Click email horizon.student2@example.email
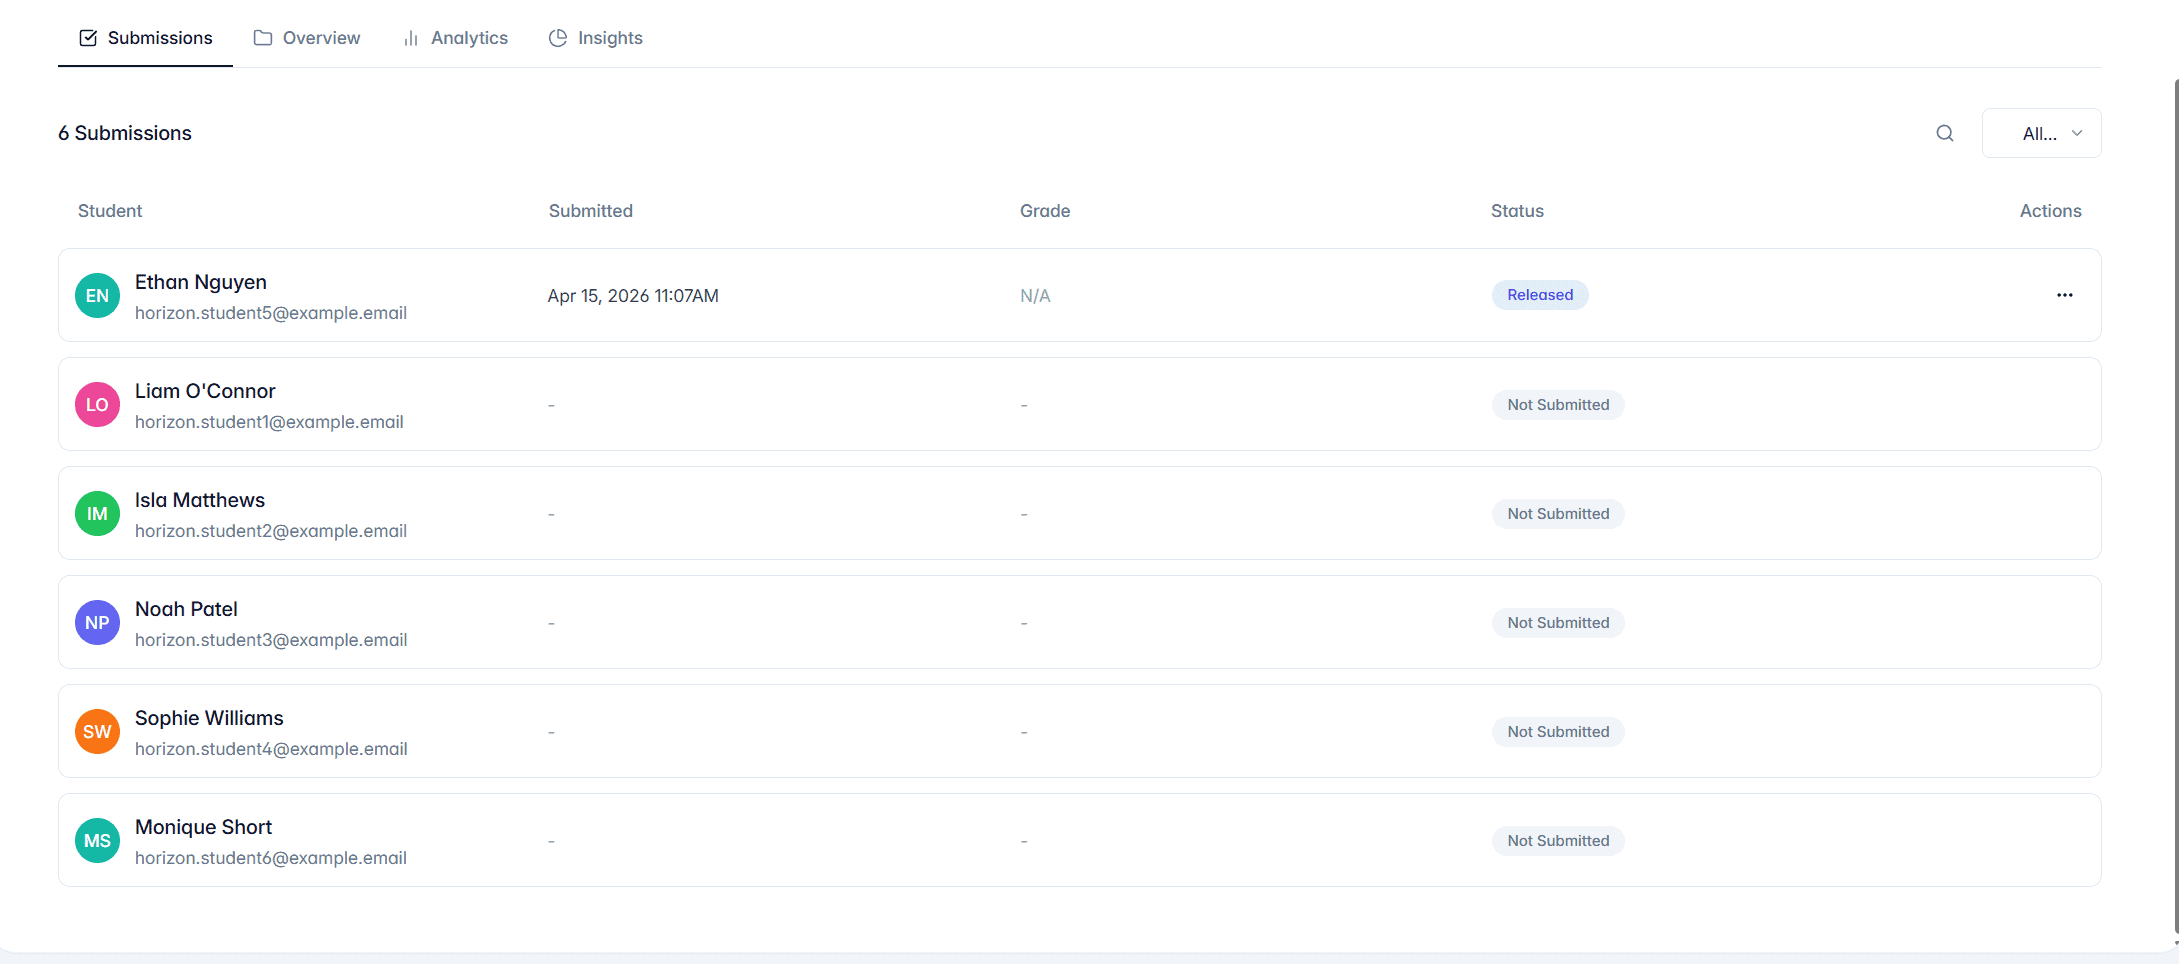The width and height of the screenshot is (2179, 964). (271, 531)
